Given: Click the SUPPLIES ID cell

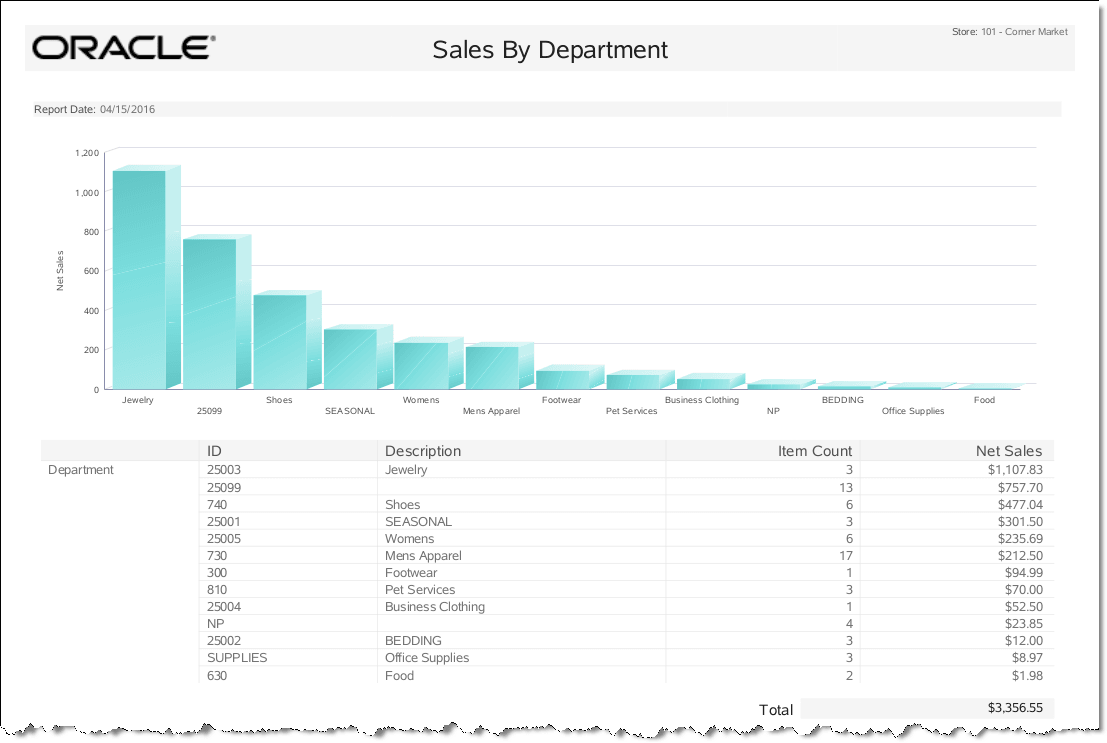Looking at the screenshot, I should click(x=237, y=658).
